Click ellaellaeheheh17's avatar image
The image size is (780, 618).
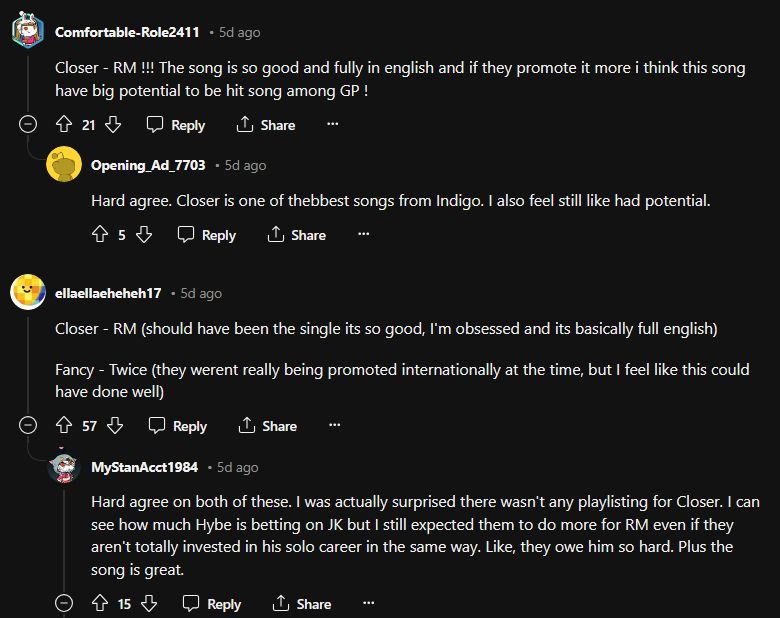(x=28, y=292)
